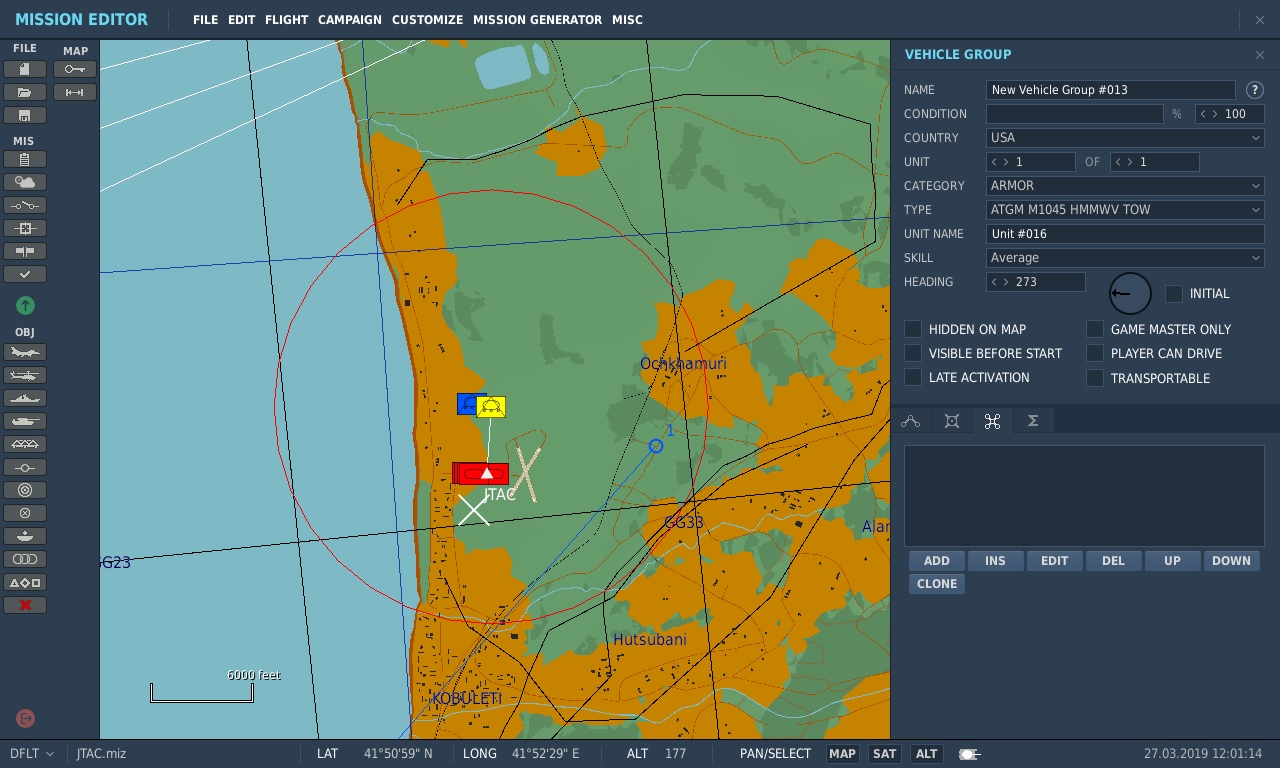Open the TYPE dropdown for vehicle
This screenshot has height=768, width=1280.
coord(1125,210)
